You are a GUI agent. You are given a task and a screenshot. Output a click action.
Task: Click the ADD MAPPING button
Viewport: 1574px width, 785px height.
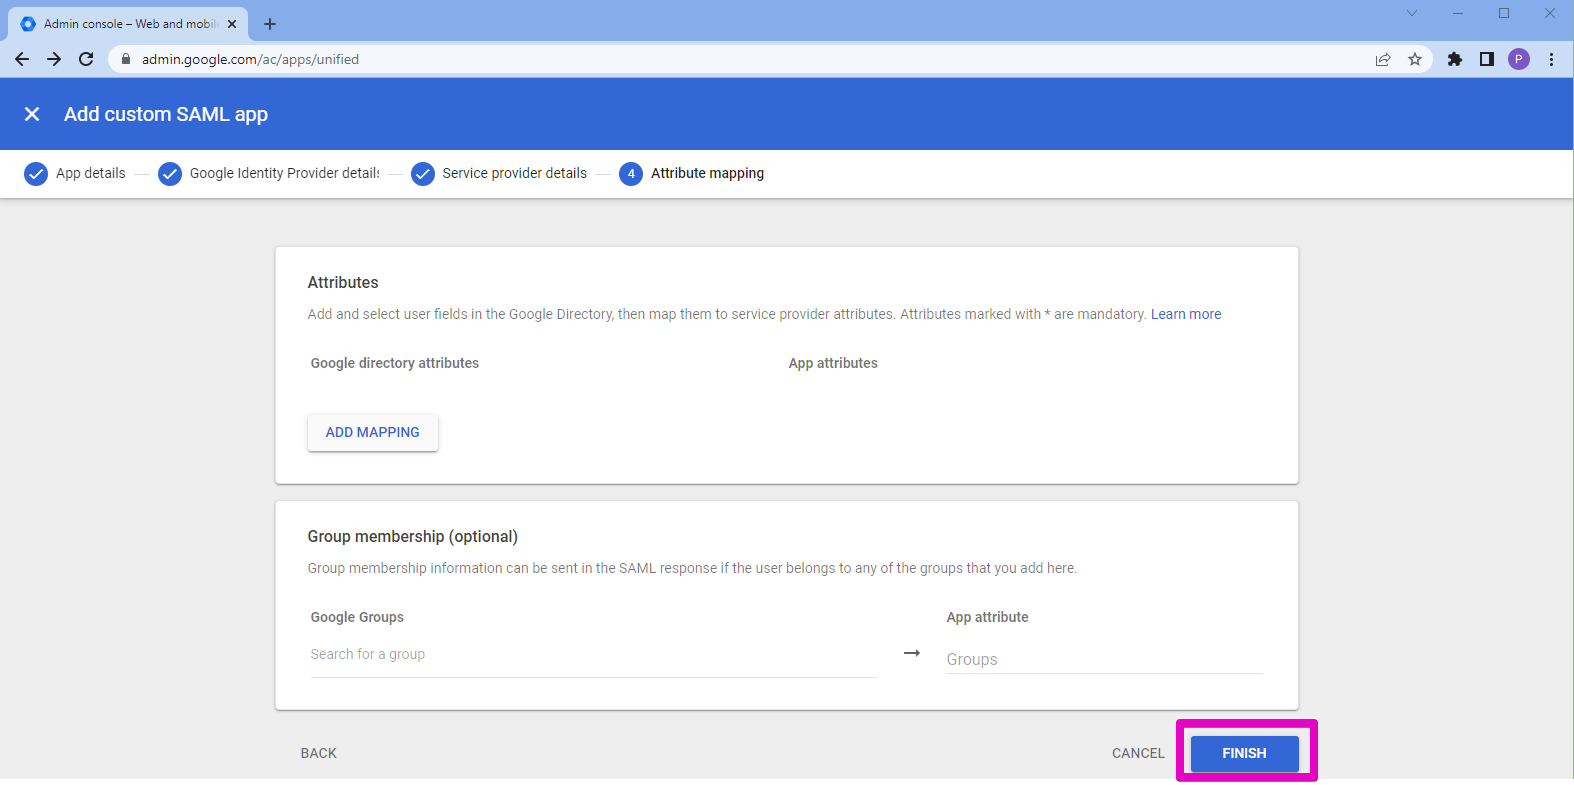point(372,432)
